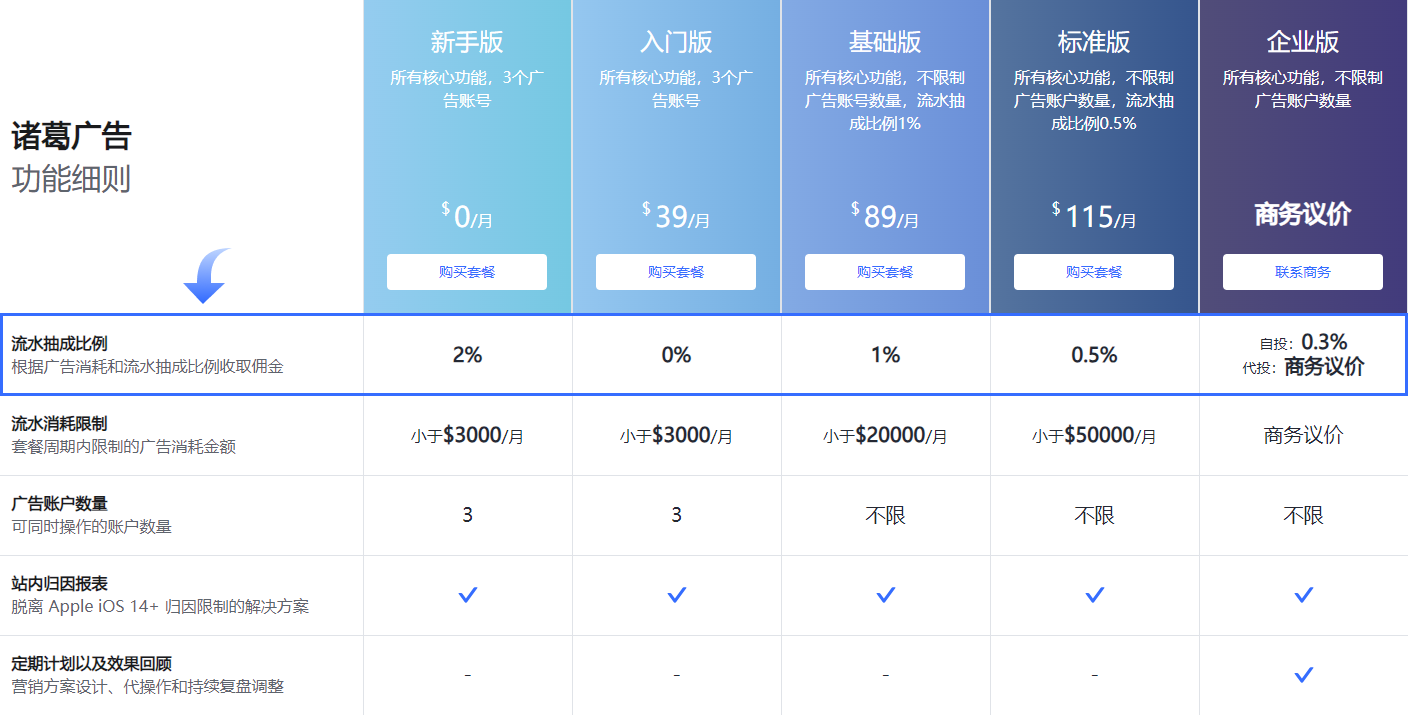The height and width of the screenshot is (715, 1408).
Task: Click the 联系商务 button for 企业版
Action: pos(1303,272)
